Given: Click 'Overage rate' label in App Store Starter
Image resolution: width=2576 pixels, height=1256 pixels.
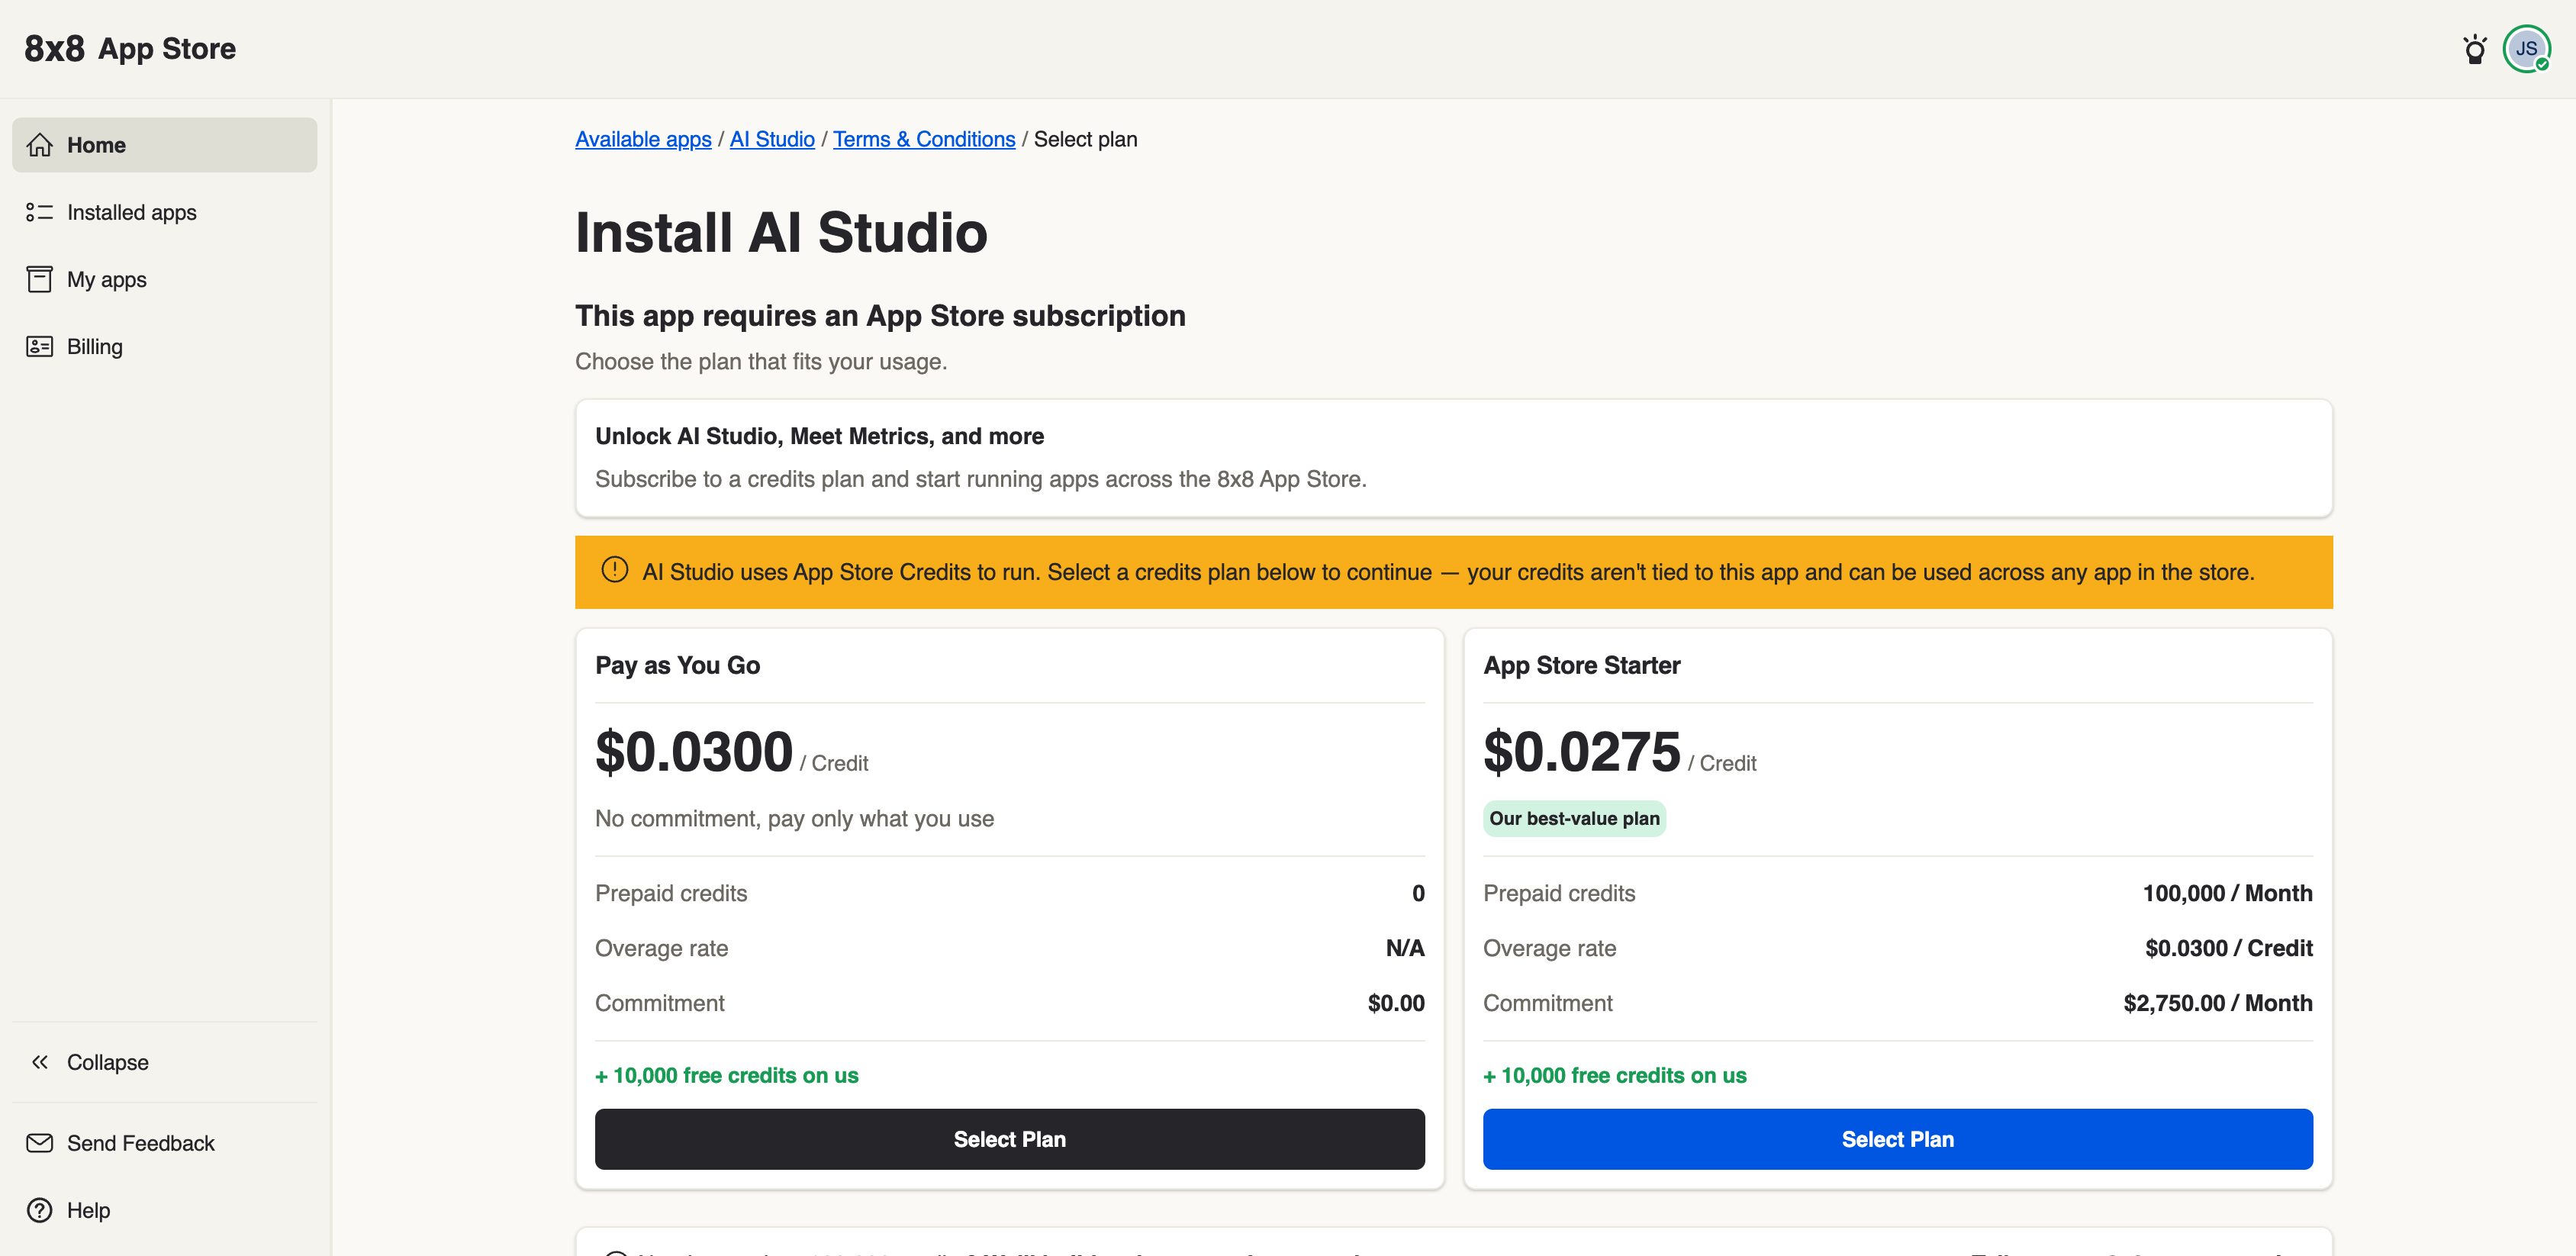Looking at the screenshot, I should point(1549,949).
